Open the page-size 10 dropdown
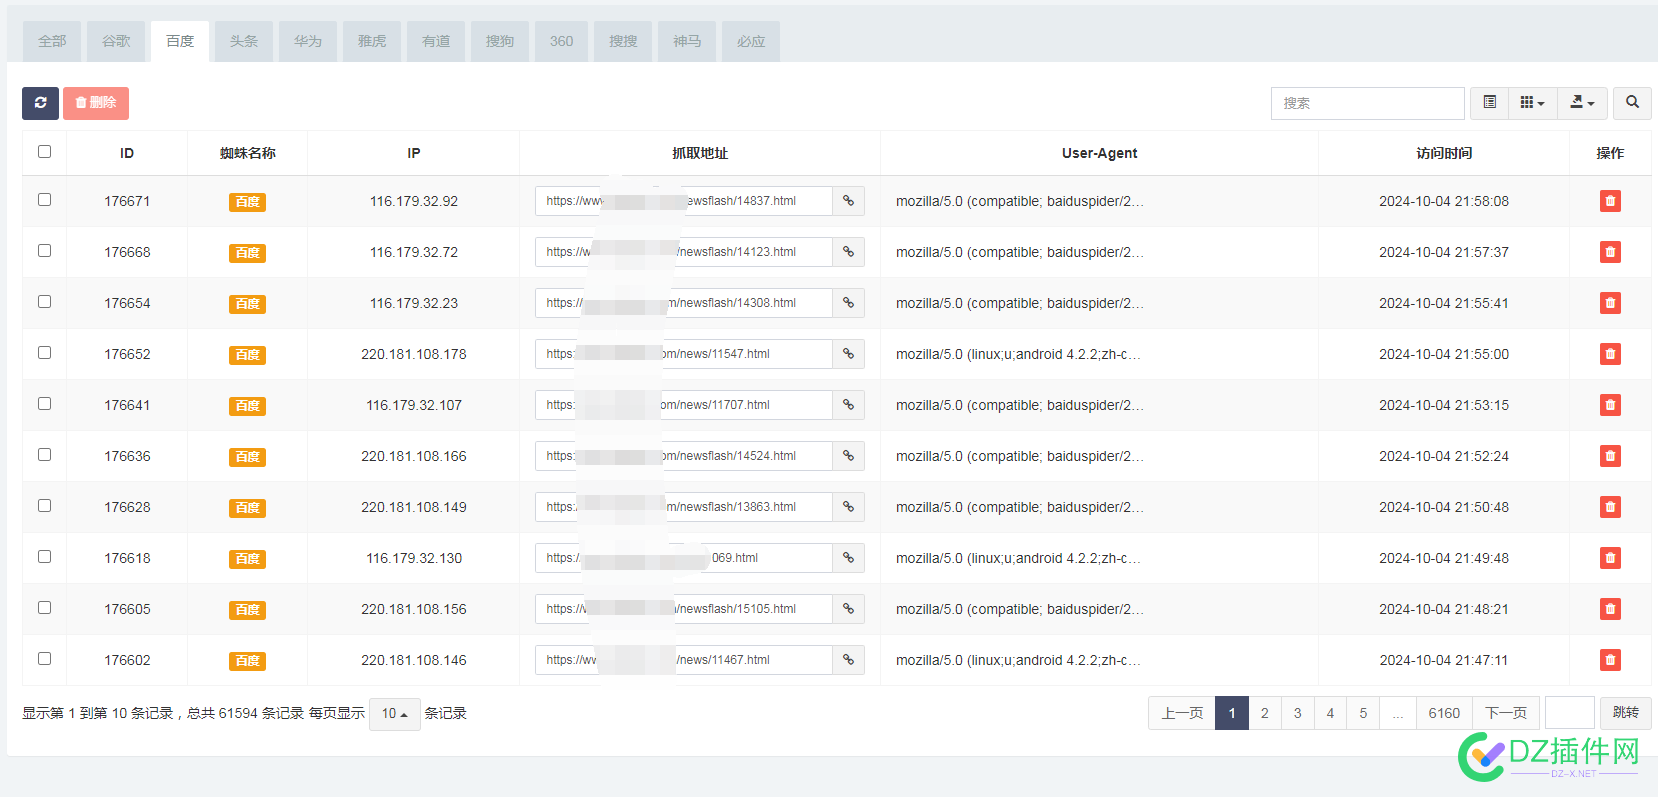Viewport: 1658px width, 797px height. click(x=394, y=714)
